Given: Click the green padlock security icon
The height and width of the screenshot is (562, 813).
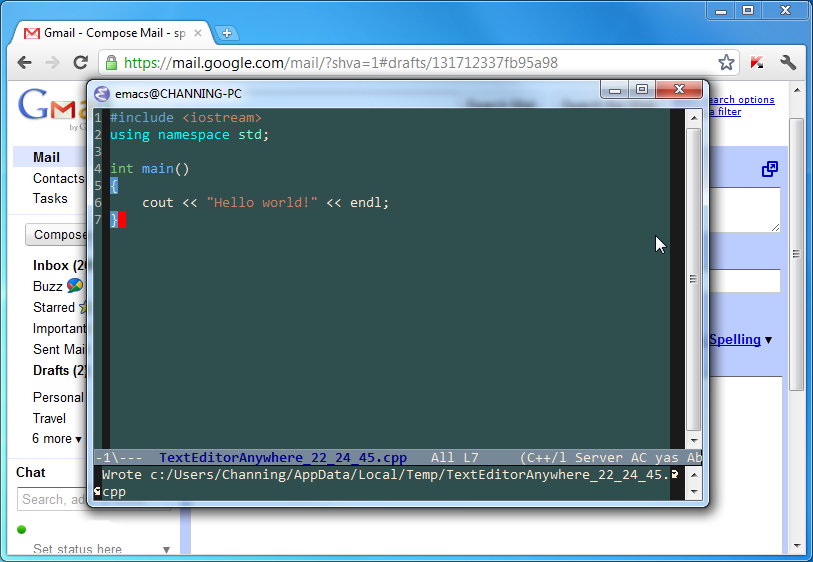Looking at the screenshot, I should tap(111, 63).
